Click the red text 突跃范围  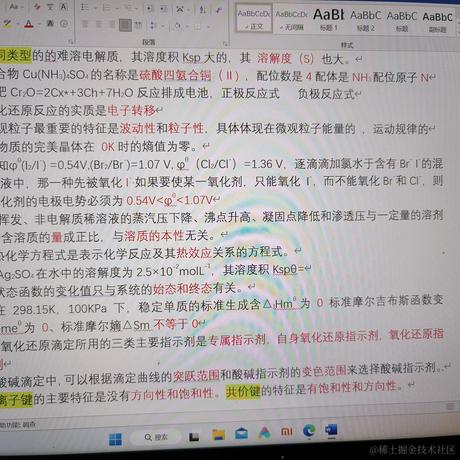pos(196,376)
